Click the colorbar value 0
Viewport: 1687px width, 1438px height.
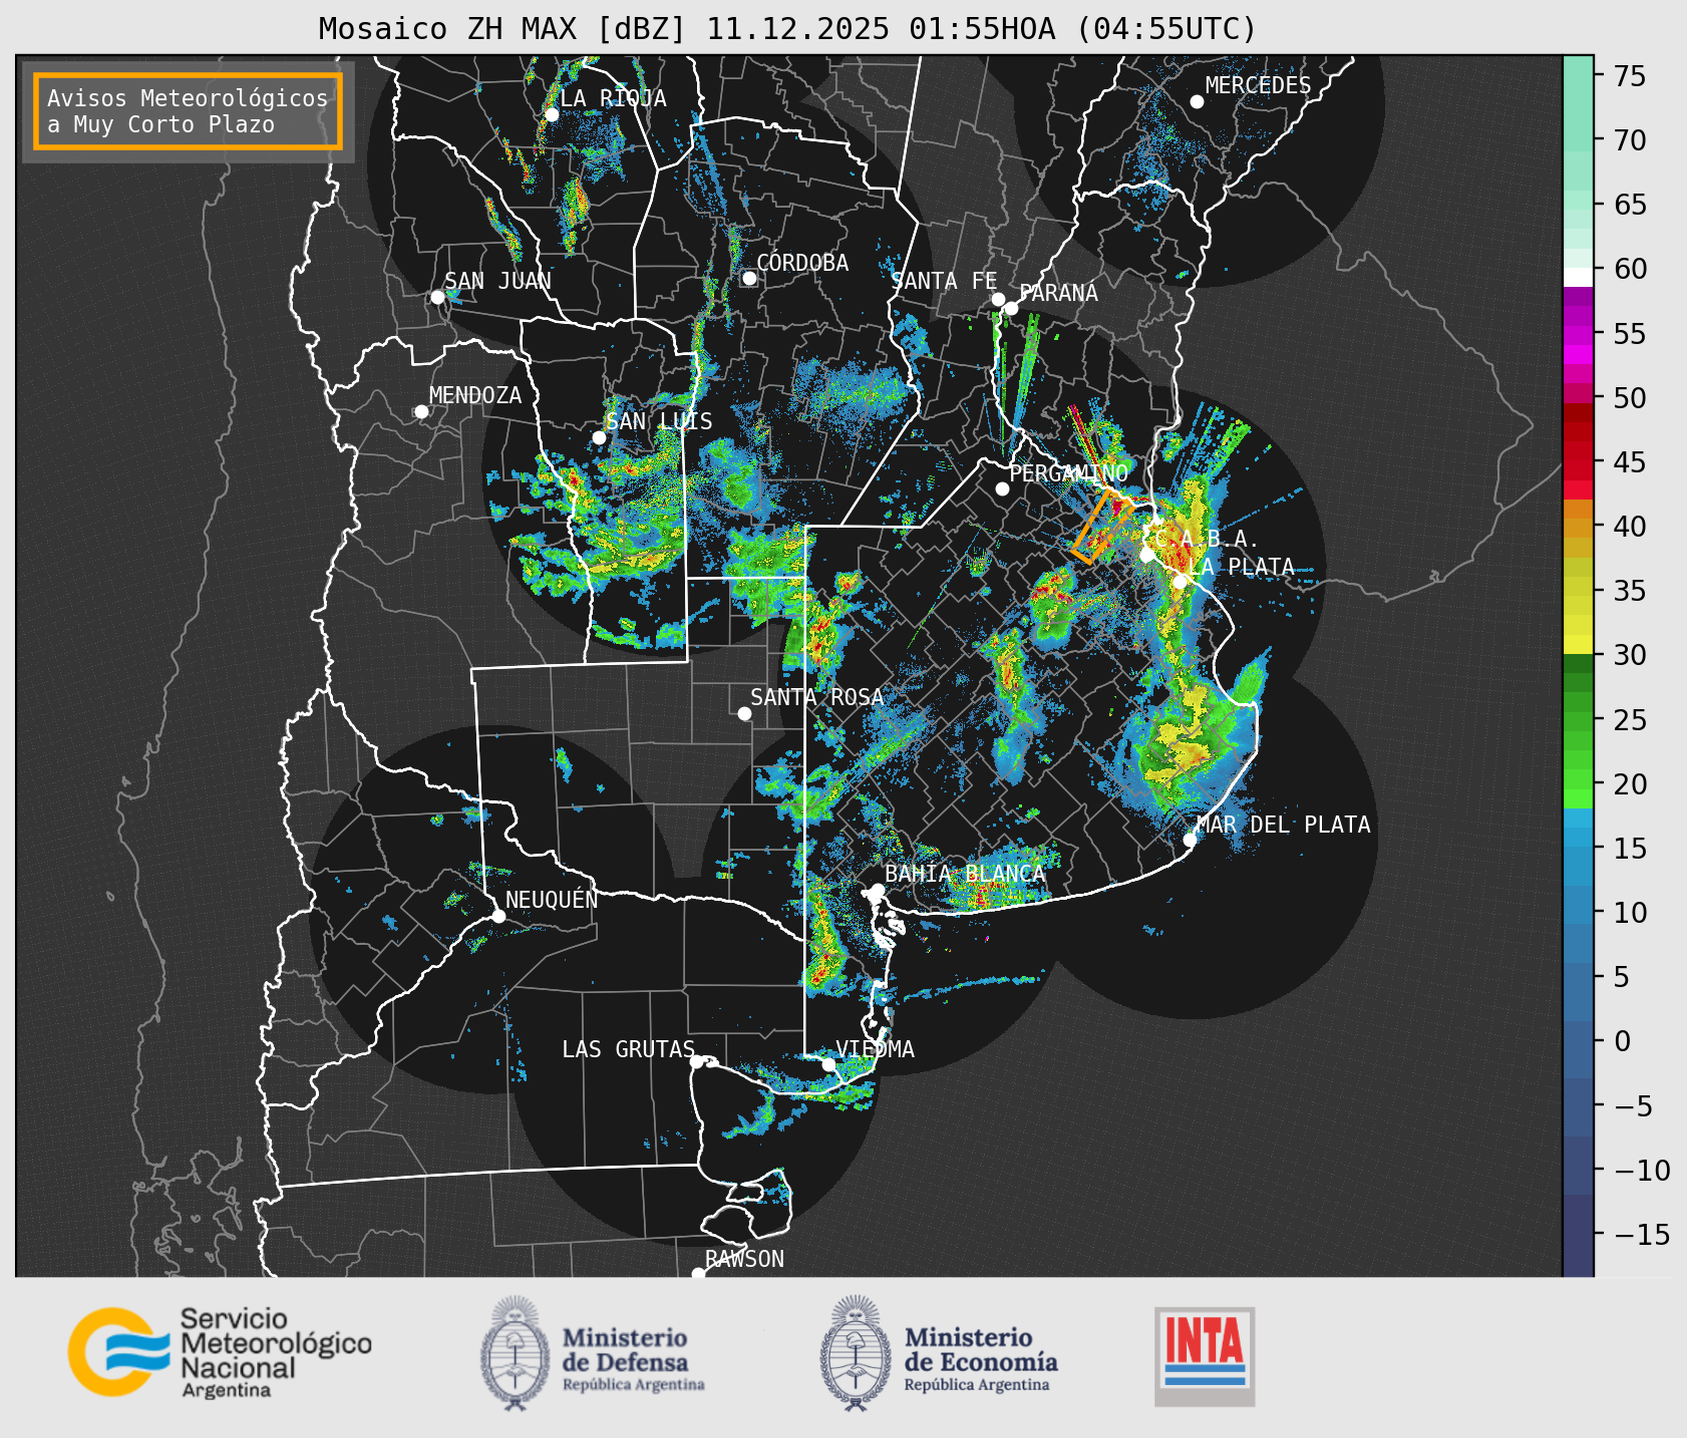coord(1622,1041)
